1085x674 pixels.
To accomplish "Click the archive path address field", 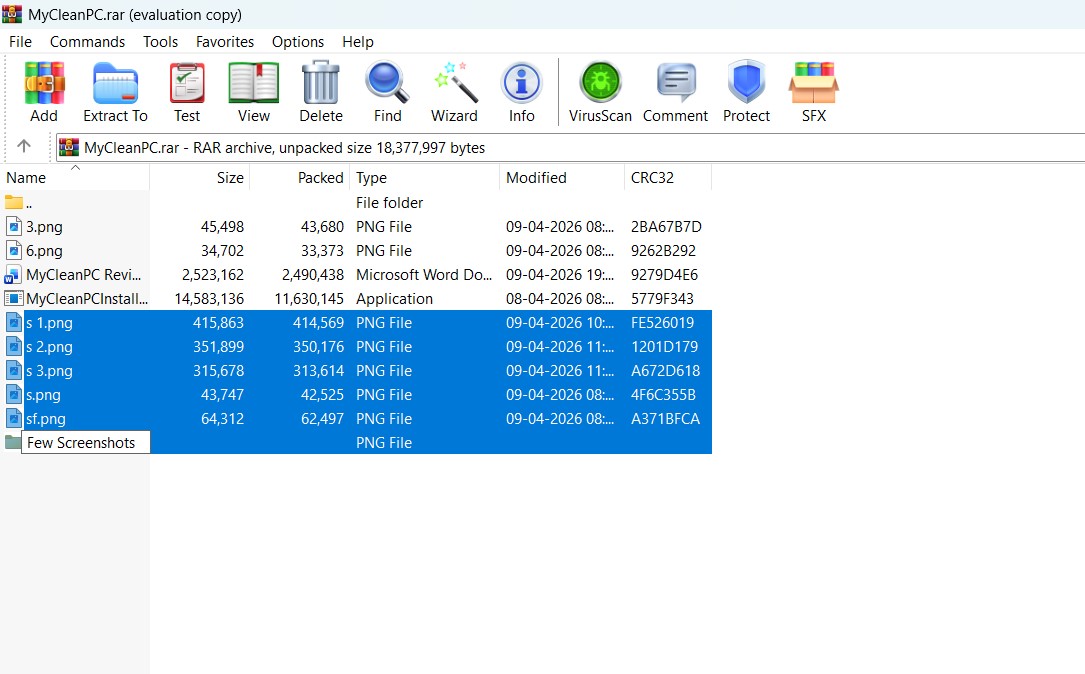I will (570, 147).
